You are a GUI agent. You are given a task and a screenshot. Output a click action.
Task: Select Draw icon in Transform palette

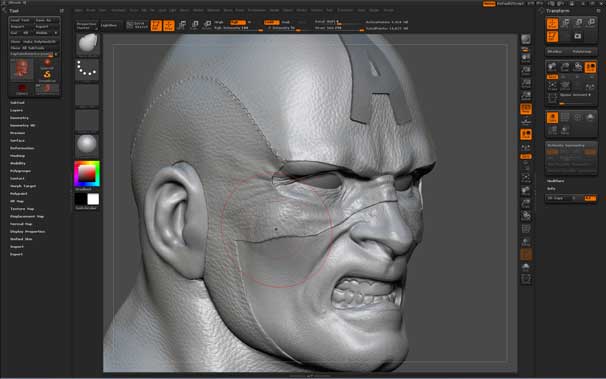tap(552, 24)
